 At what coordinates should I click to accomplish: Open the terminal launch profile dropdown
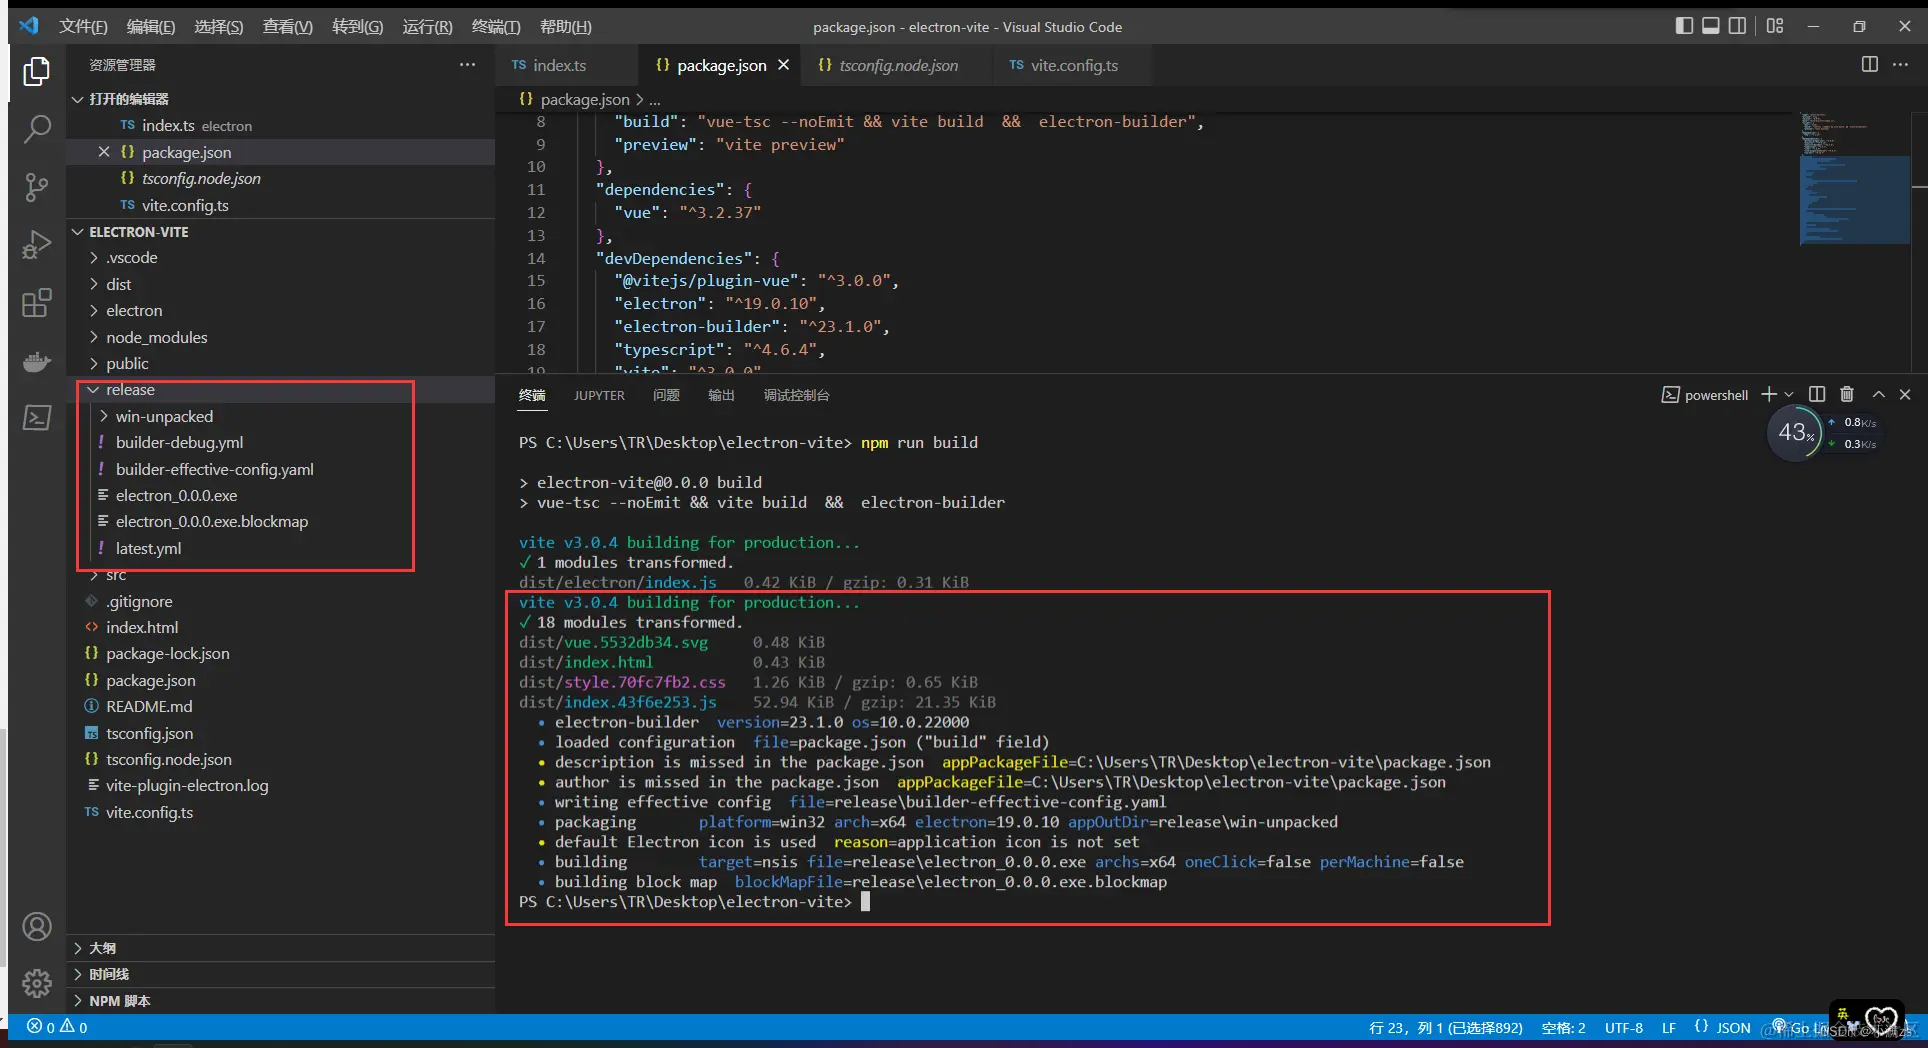(x=1789, y=395)
